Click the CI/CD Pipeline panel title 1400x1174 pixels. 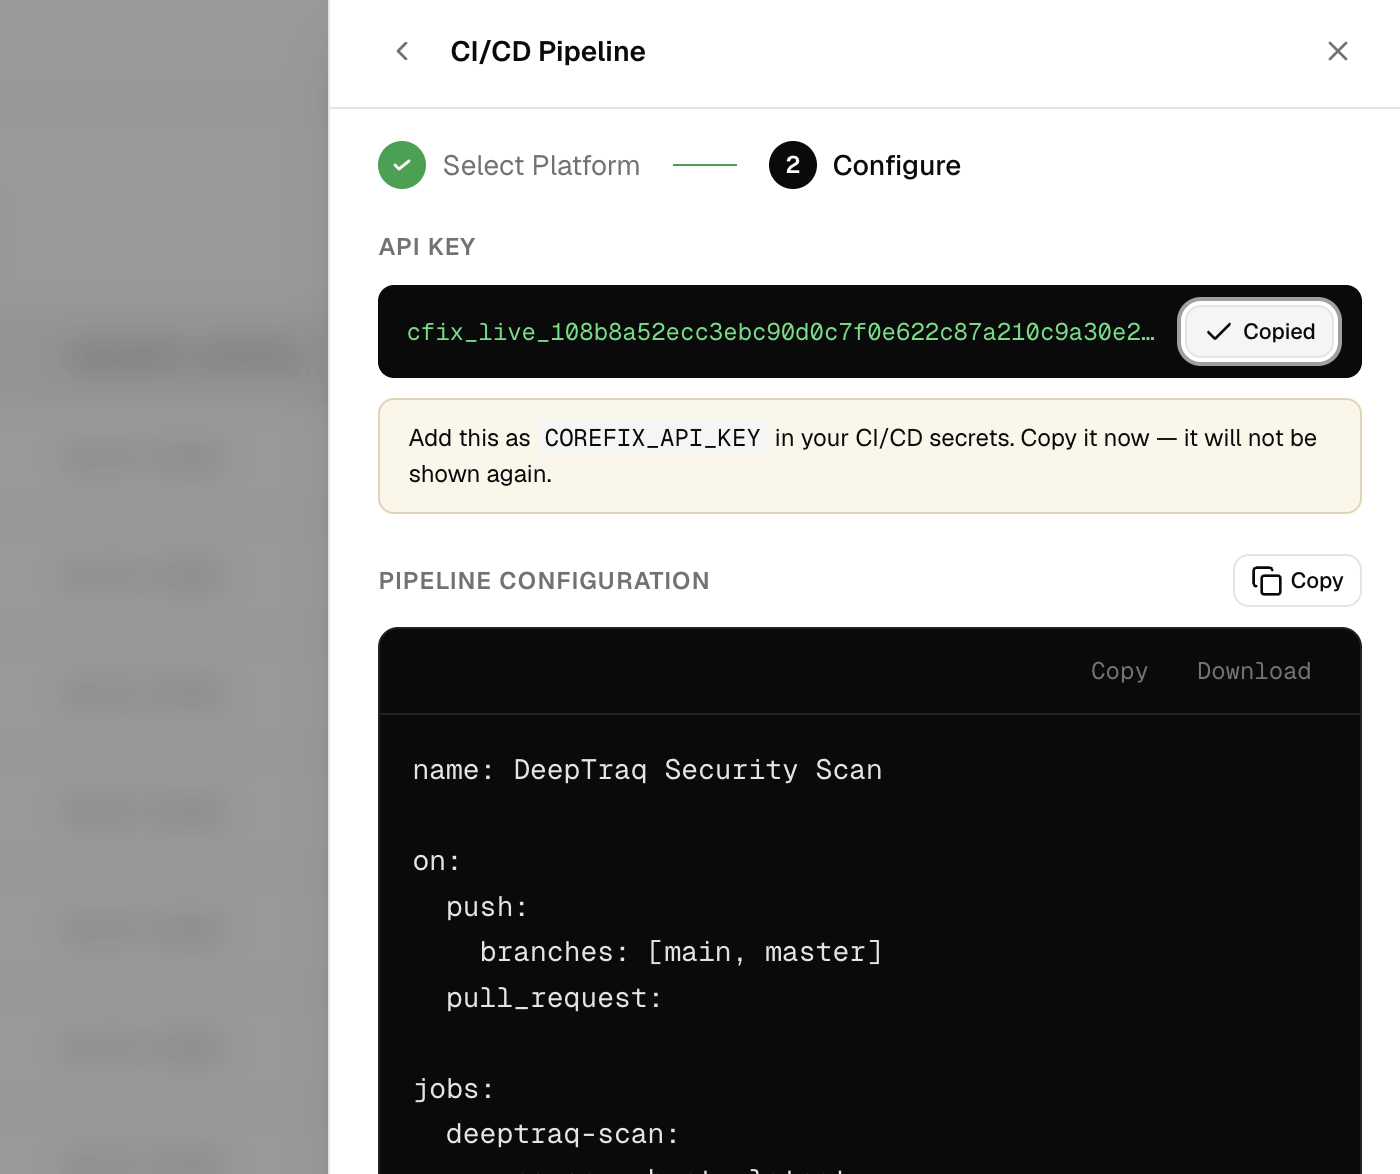tap(548, 51)
